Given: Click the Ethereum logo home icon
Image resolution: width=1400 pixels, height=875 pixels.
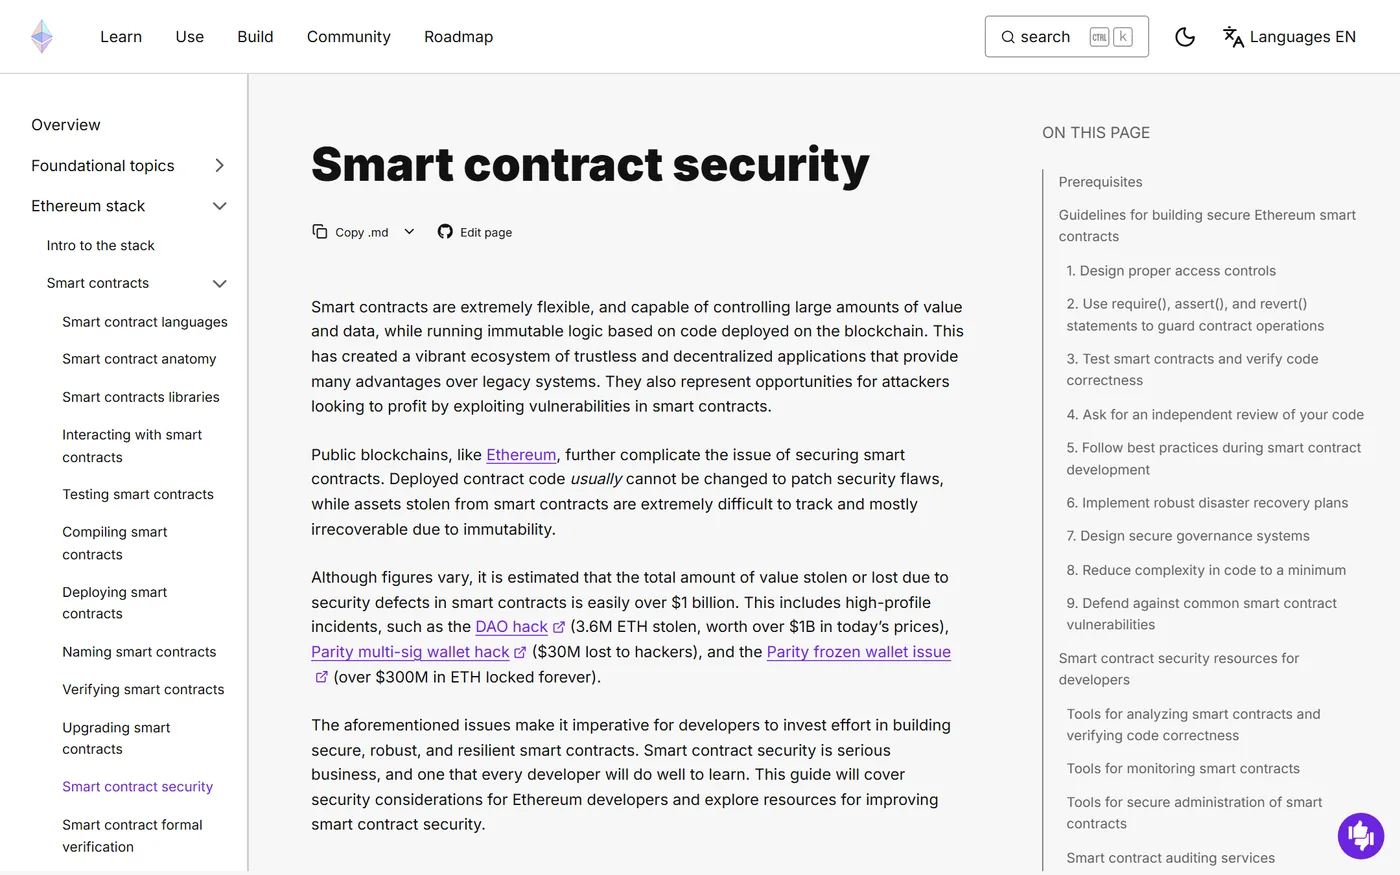Looking at the screenshot, I should (42, 36).
